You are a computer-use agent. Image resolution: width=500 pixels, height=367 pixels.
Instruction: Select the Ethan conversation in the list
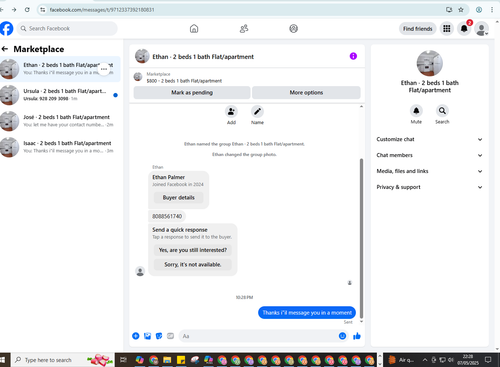(x=60, y=69)
